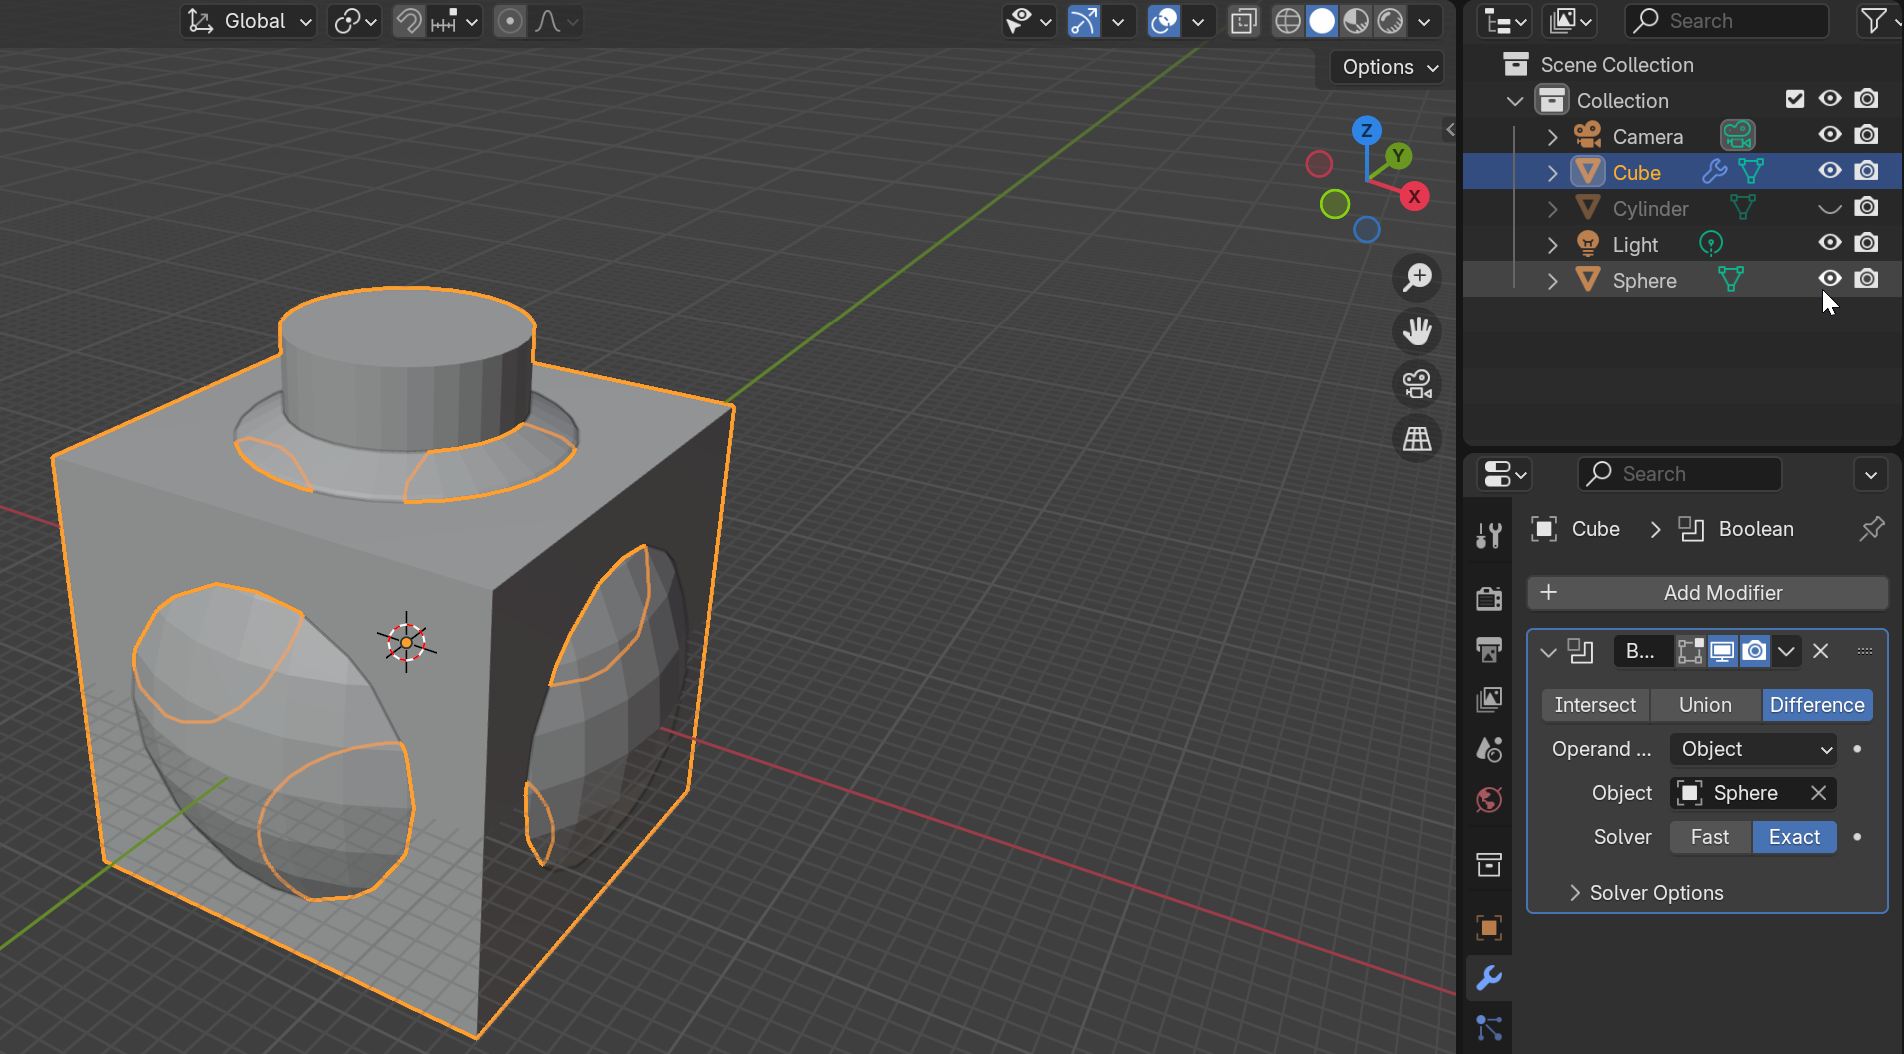Click the properties panel search field
This screenshot has height=1054, width=1904.
pyautogui.click(x=1680, y=474)
